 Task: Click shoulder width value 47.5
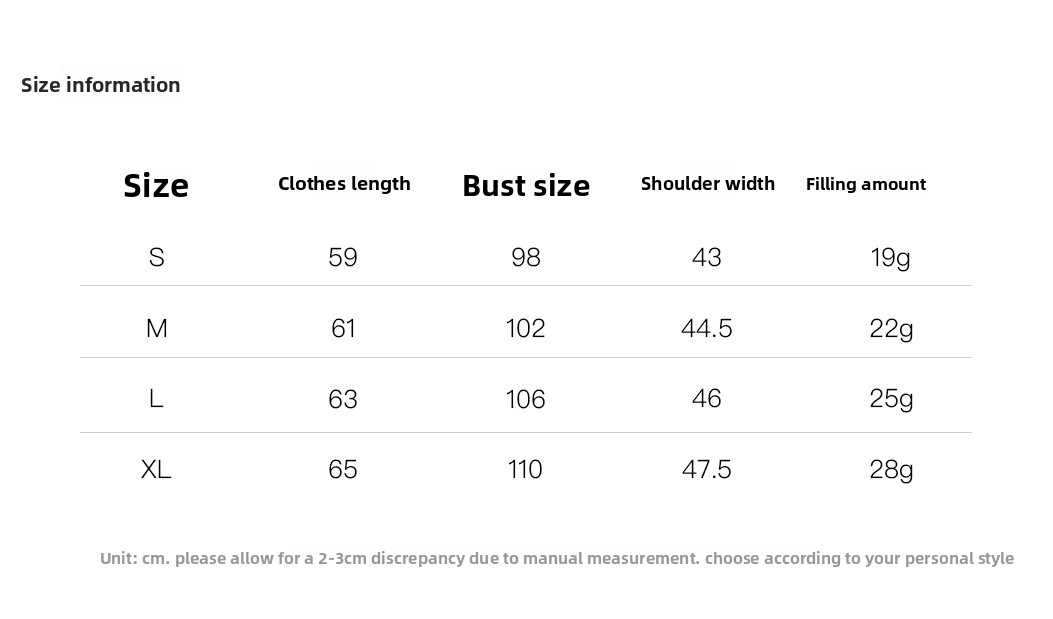point(706,469)
